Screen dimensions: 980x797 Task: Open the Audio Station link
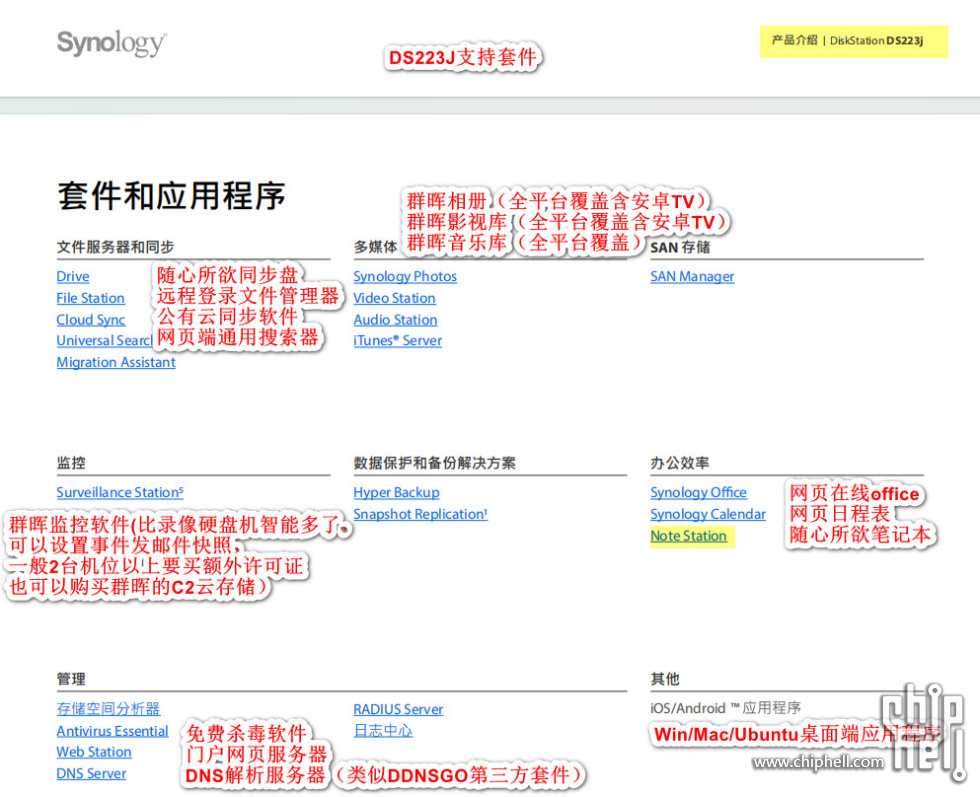click(396, 319)
